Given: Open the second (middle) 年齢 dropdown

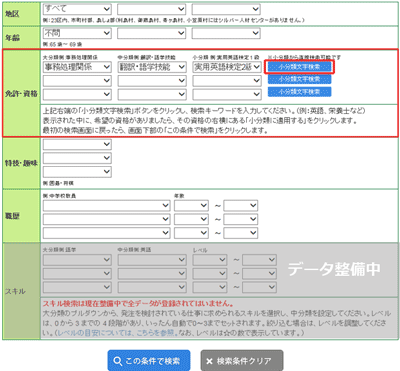Looking at the screenshot, I should click(152, 33).
